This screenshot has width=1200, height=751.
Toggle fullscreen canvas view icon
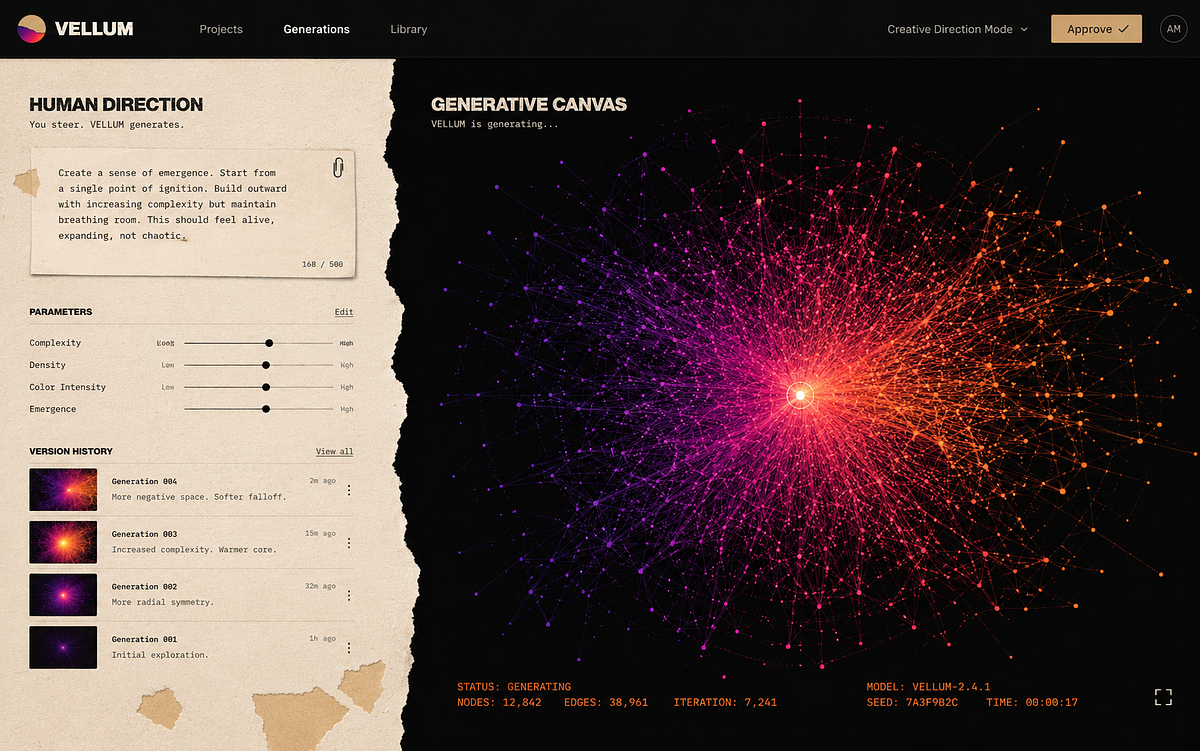pos(1163,697)
